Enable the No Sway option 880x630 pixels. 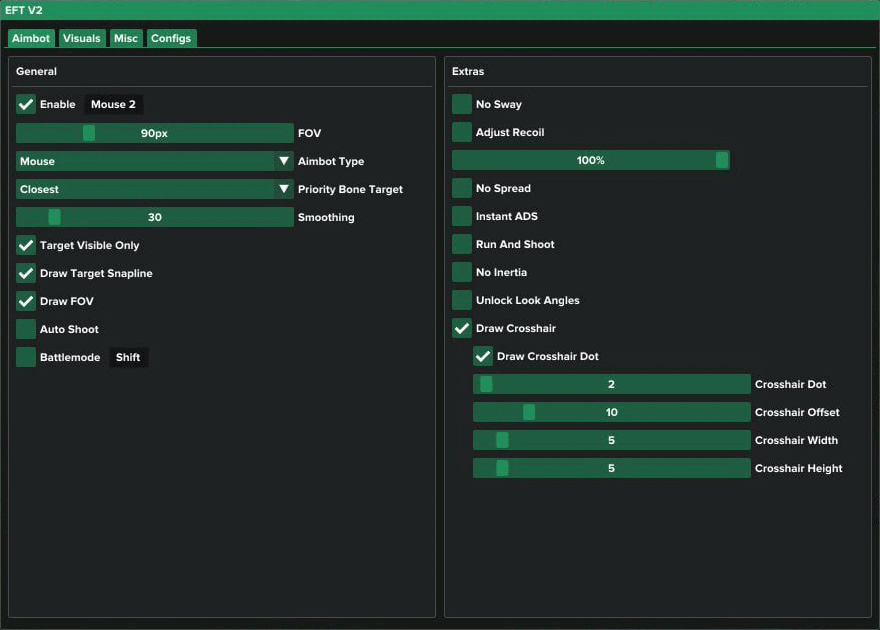point(462,104)
